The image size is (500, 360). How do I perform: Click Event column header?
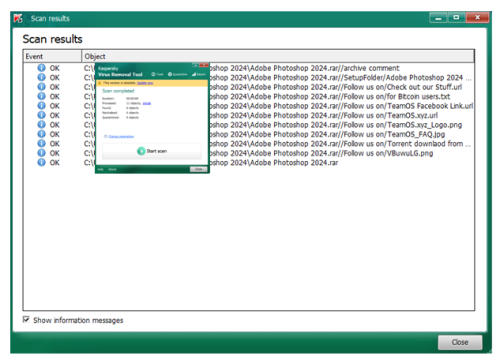point(52,56)
